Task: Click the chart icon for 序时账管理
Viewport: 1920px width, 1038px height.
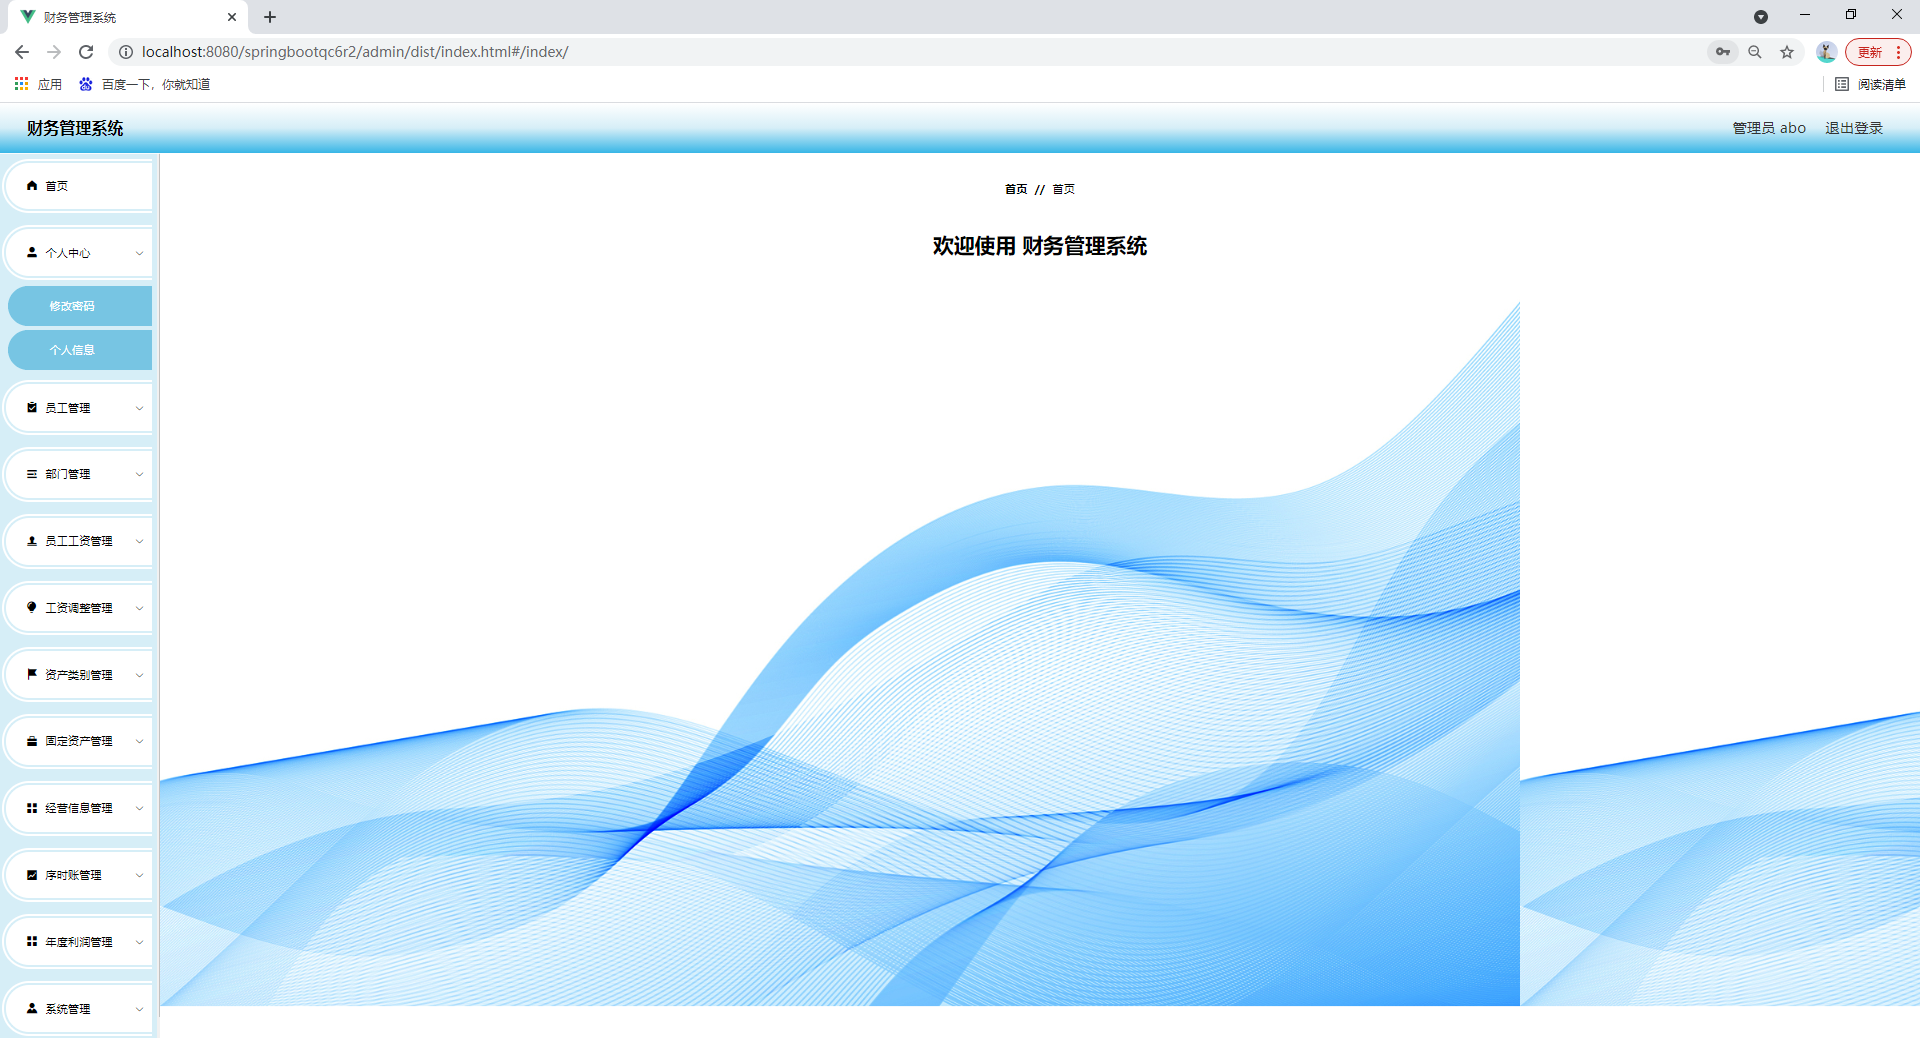Action: 32,875
